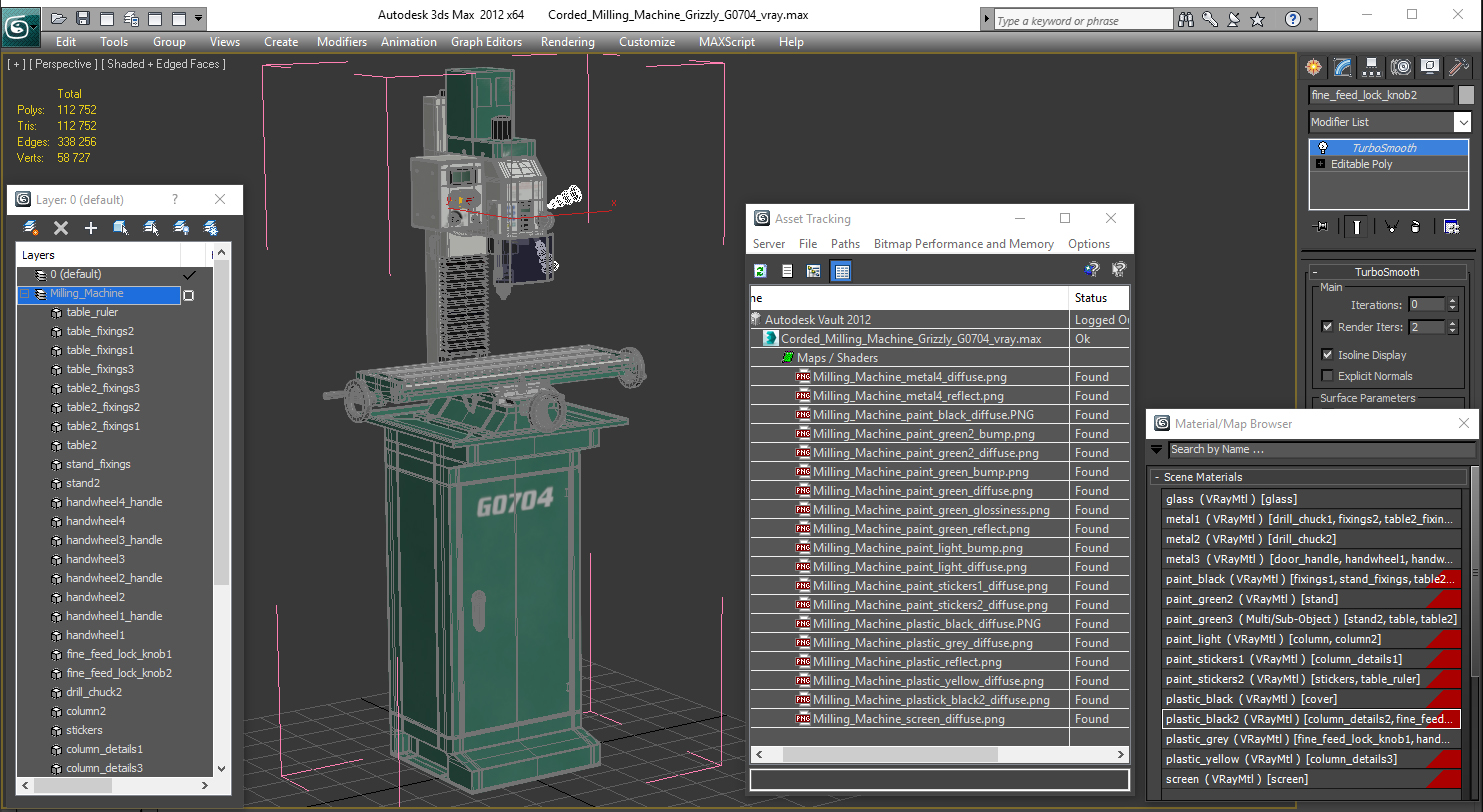Click the Favorites star icon

click(x=1258, y=19)
